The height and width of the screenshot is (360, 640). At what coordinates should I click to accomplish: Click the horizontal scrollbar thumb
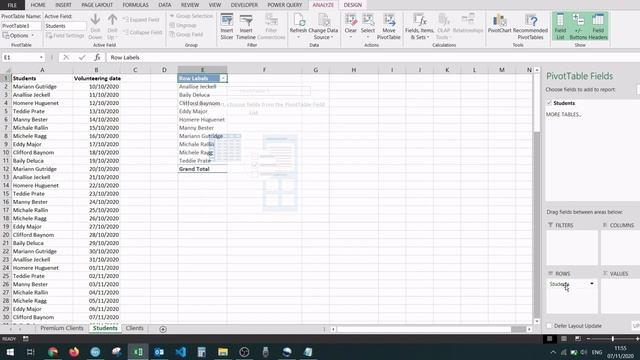[518, 329]
